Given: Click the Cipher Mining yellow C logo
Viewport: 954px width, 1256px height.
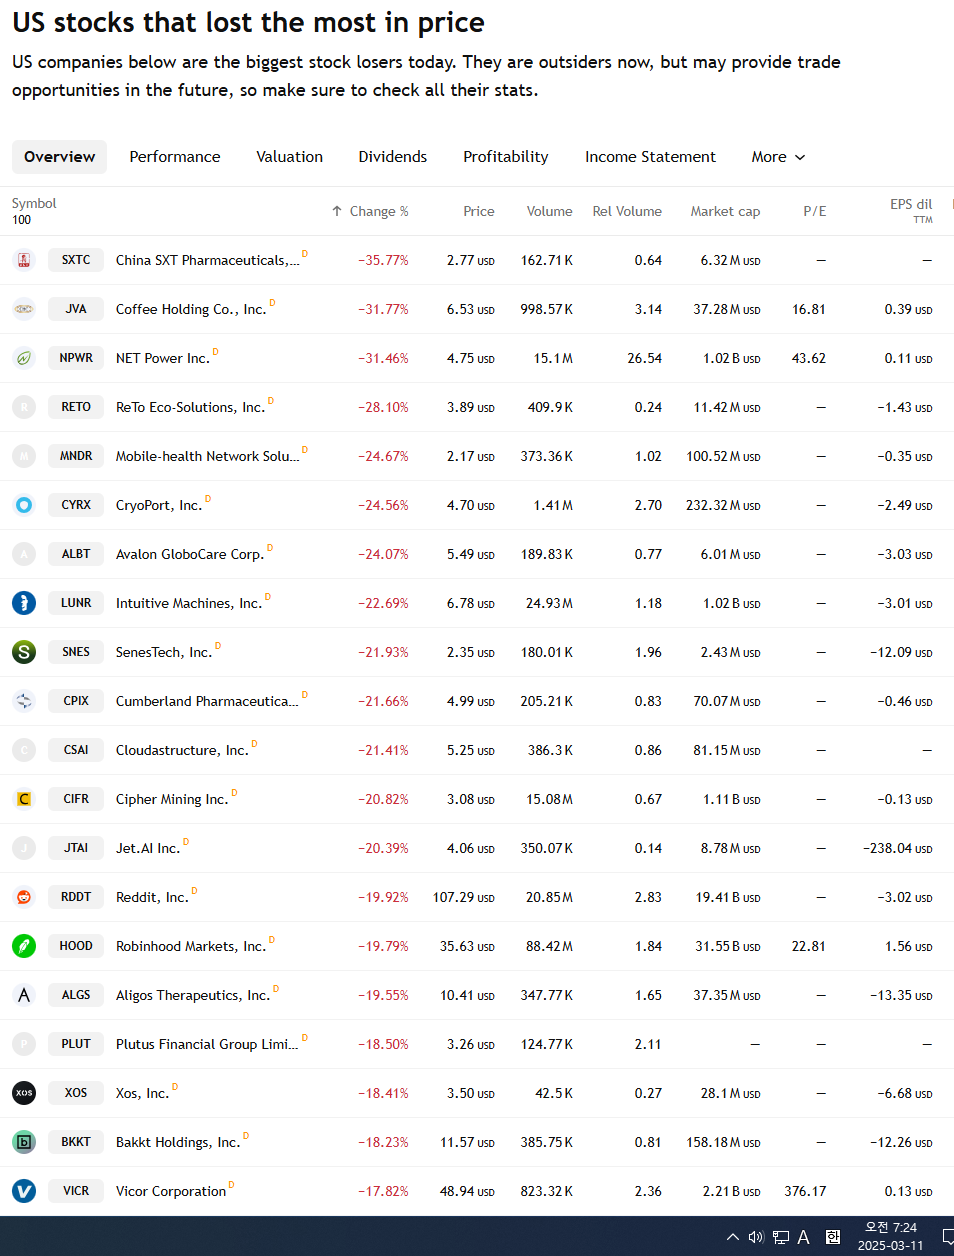Looking at the screenshot, I should click(x=24, y=799).
